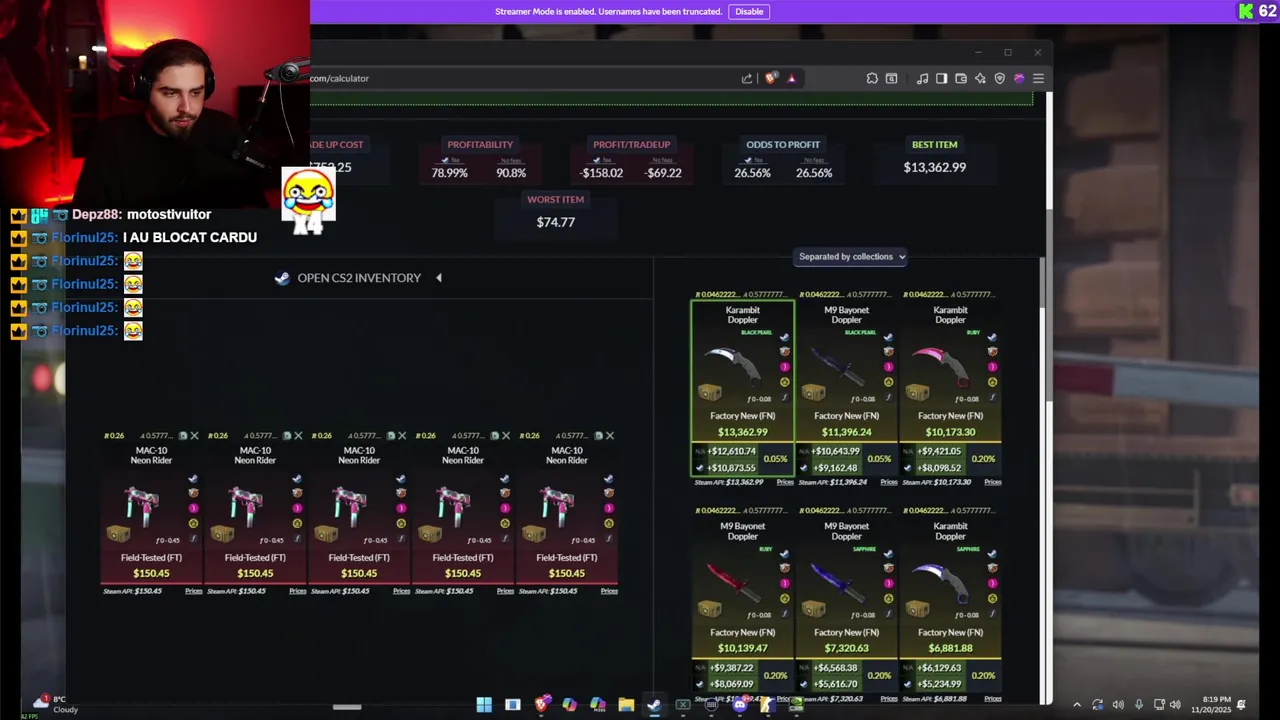
Task: Open the Leo AI sparkle icon
Action: [x=980, y=78]
